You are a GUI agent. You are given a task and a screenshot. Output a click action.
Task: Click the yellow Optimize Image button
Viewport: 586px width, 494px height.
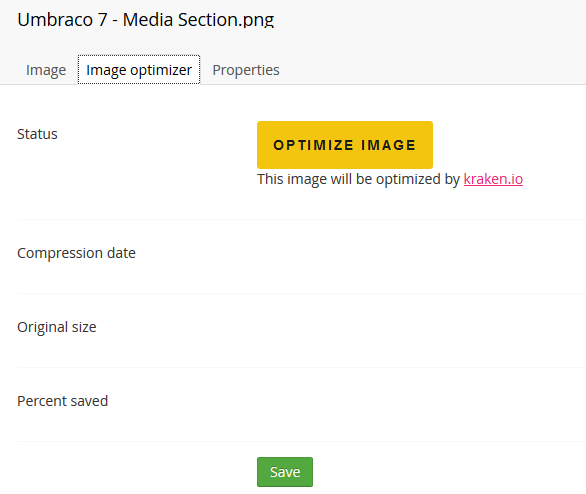345,145
